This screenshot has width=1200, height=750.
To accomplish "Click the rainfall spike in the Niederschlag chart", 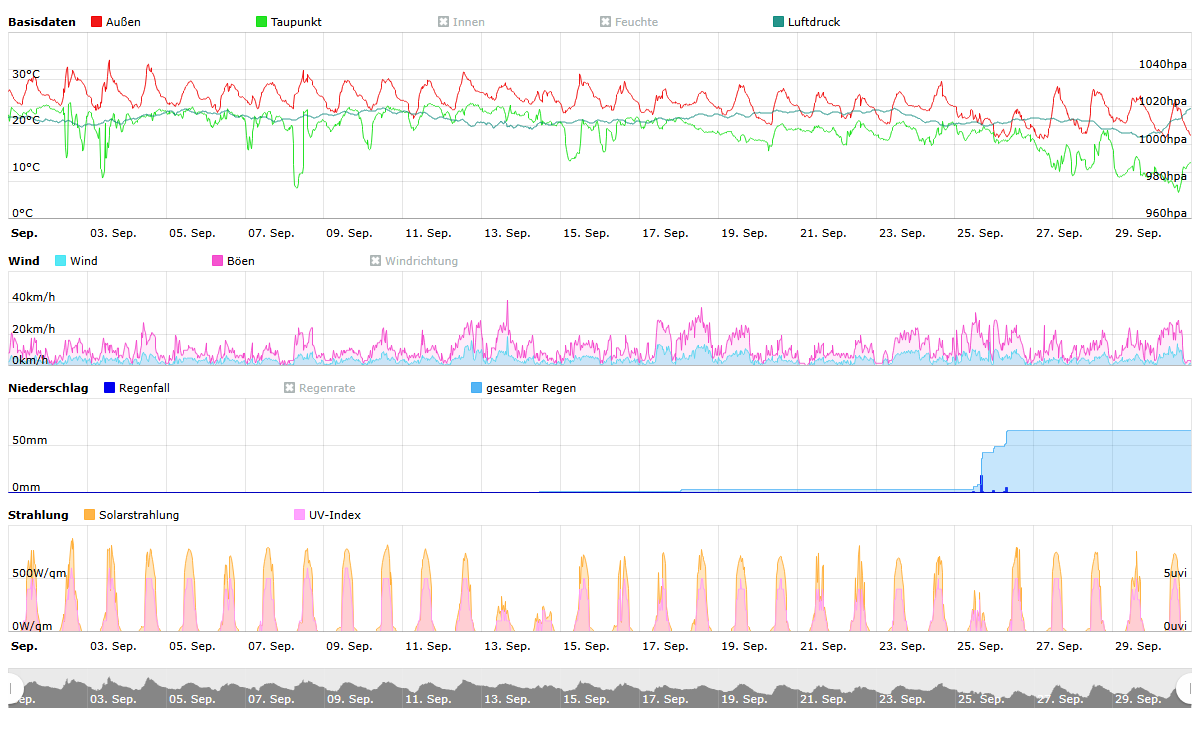I will [x=981, y=483].
